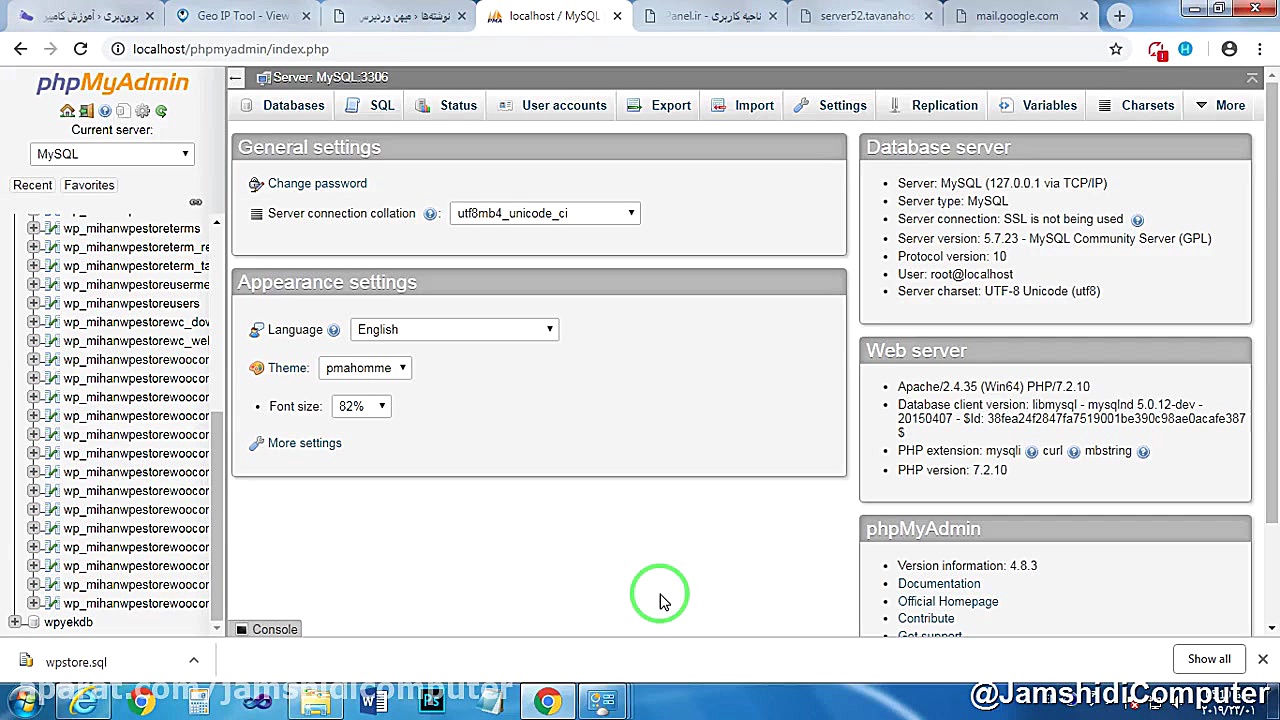This screenshot has height=720, width=1280.
Task: Expand the wpyekdb database node
Action: point(14,622)
